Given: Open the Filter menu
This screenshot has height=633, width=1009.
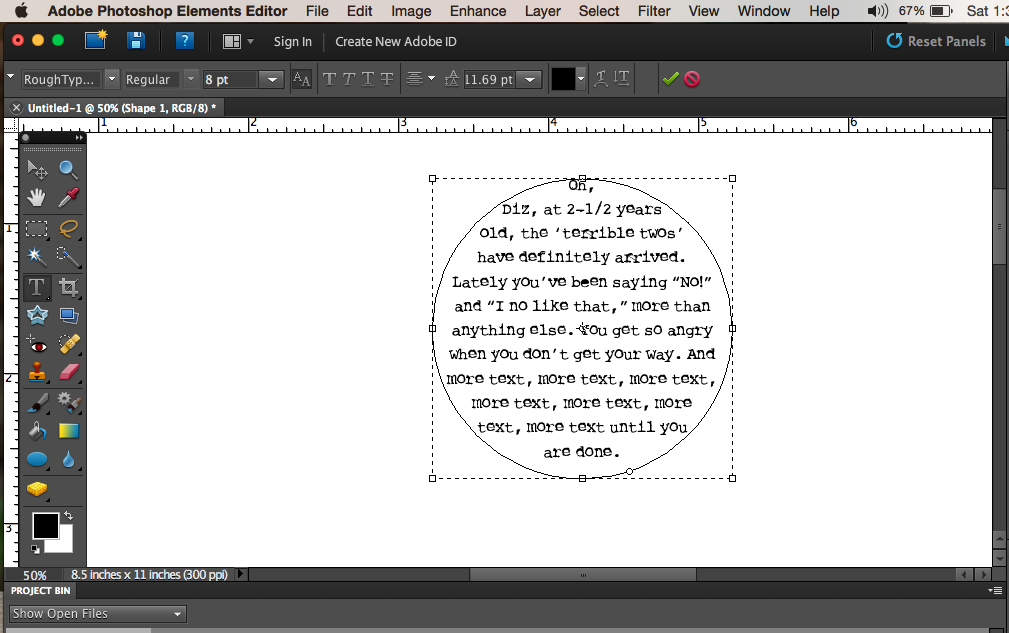Looking at the screenshot, I should click(654, 11).
